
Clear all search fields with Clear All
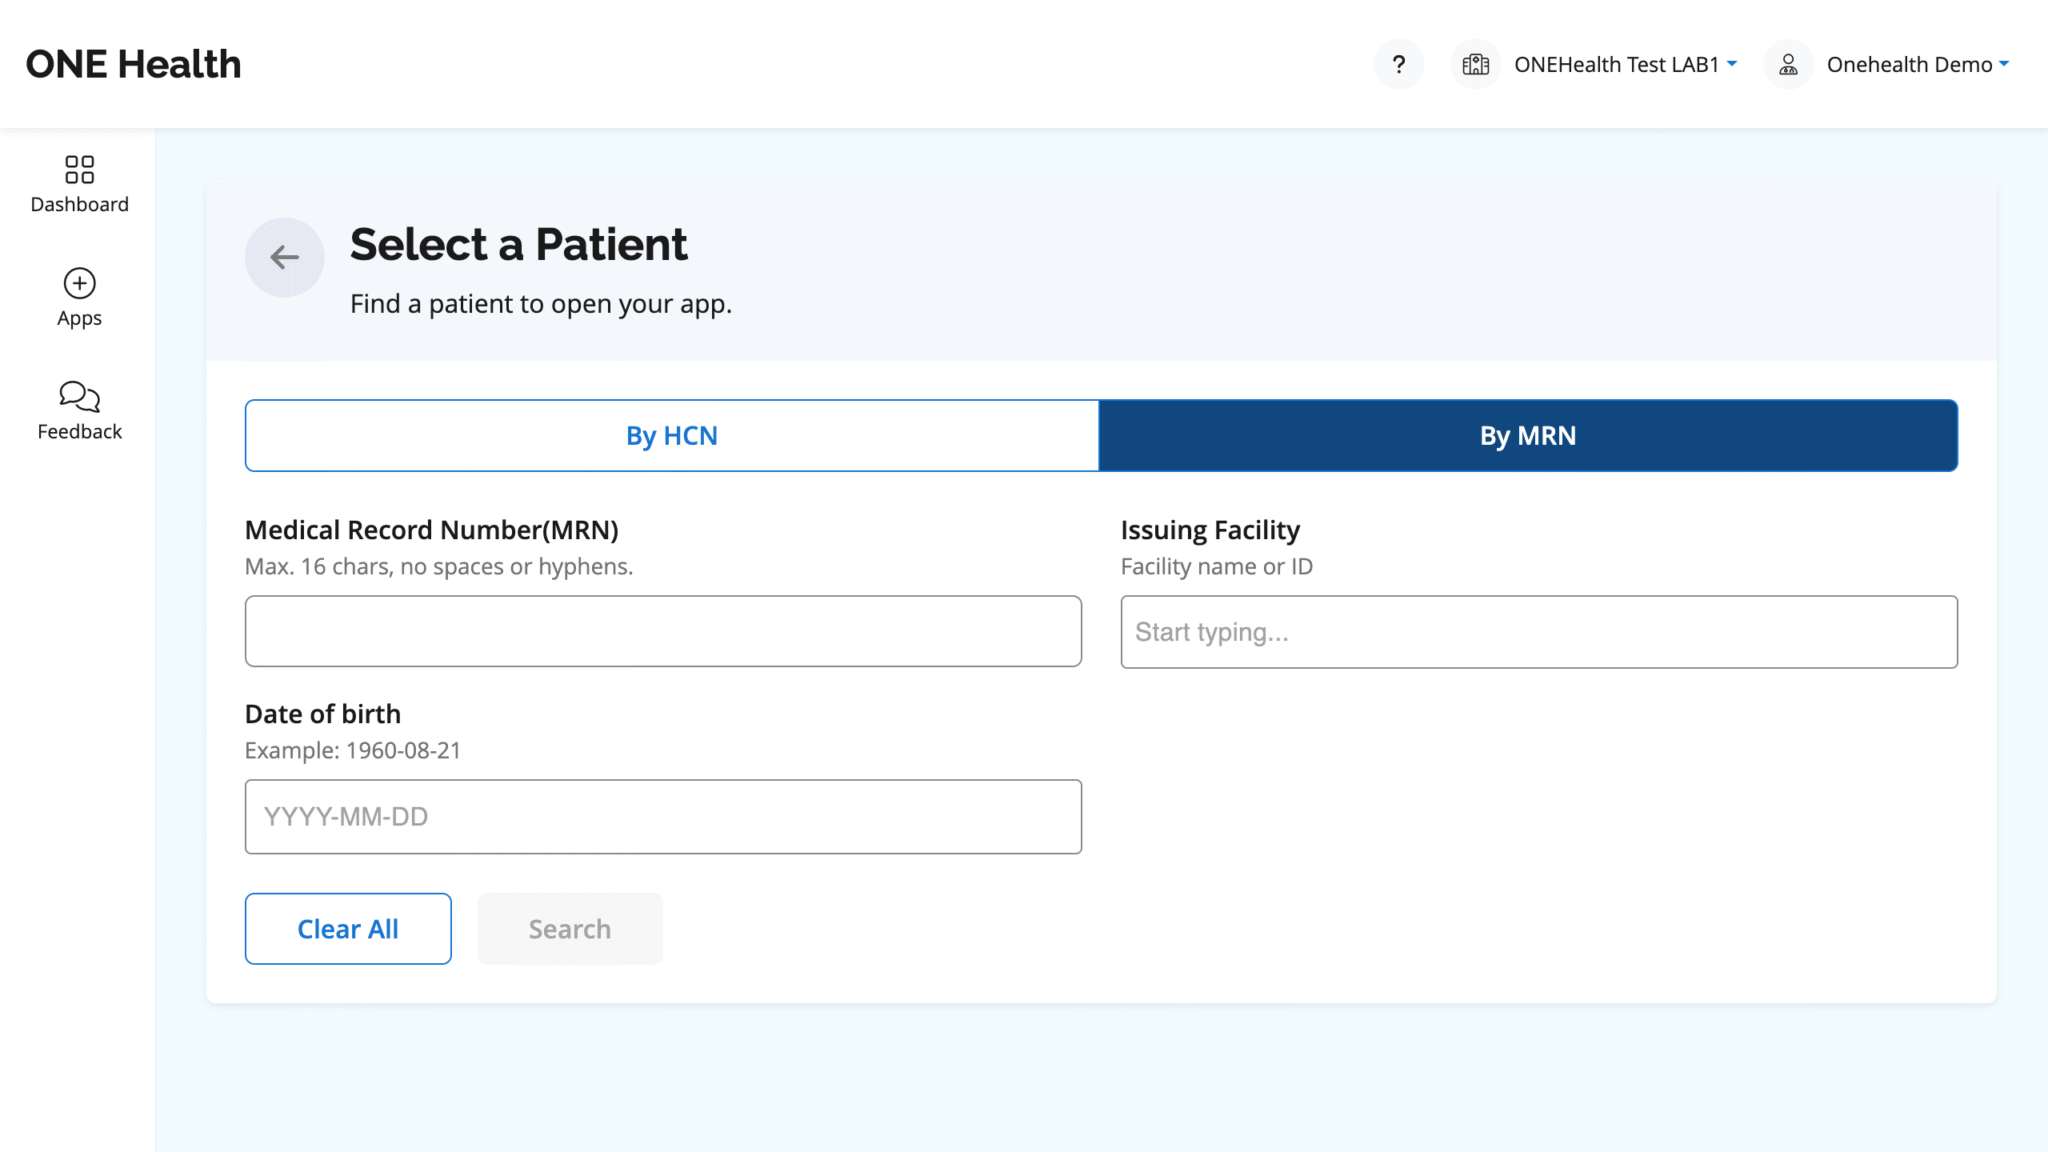347,928
